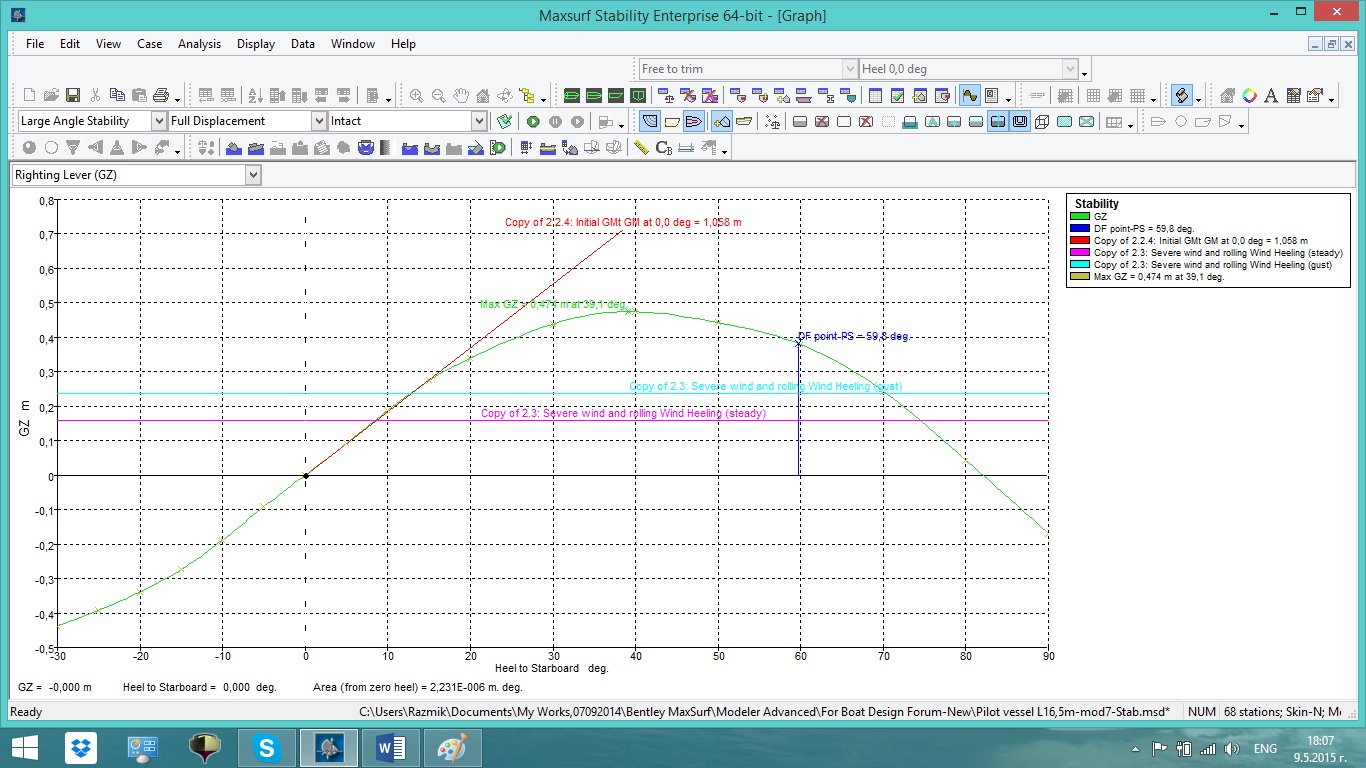The height and width of the screenshot is (768, 1366).
Task: Toggle the highlighted paint render button
Action: 1182,96
